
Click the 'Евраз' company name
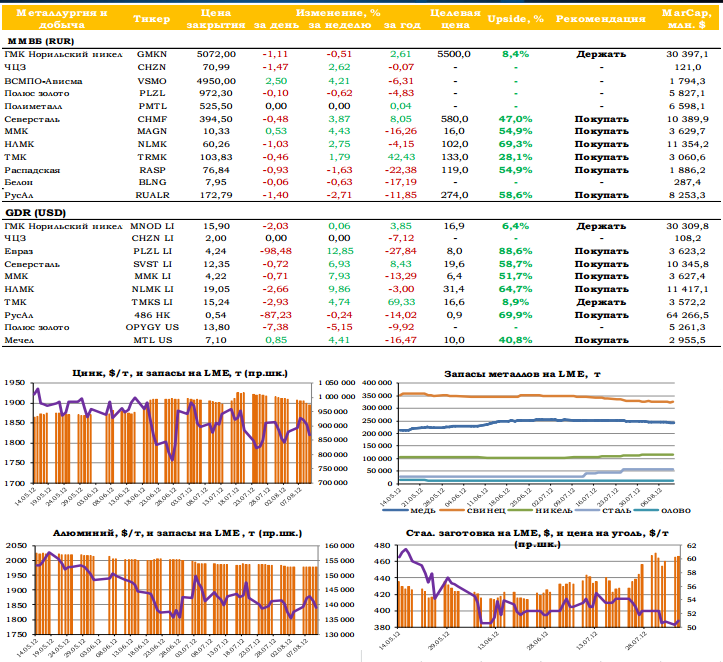tap(18, 252)
